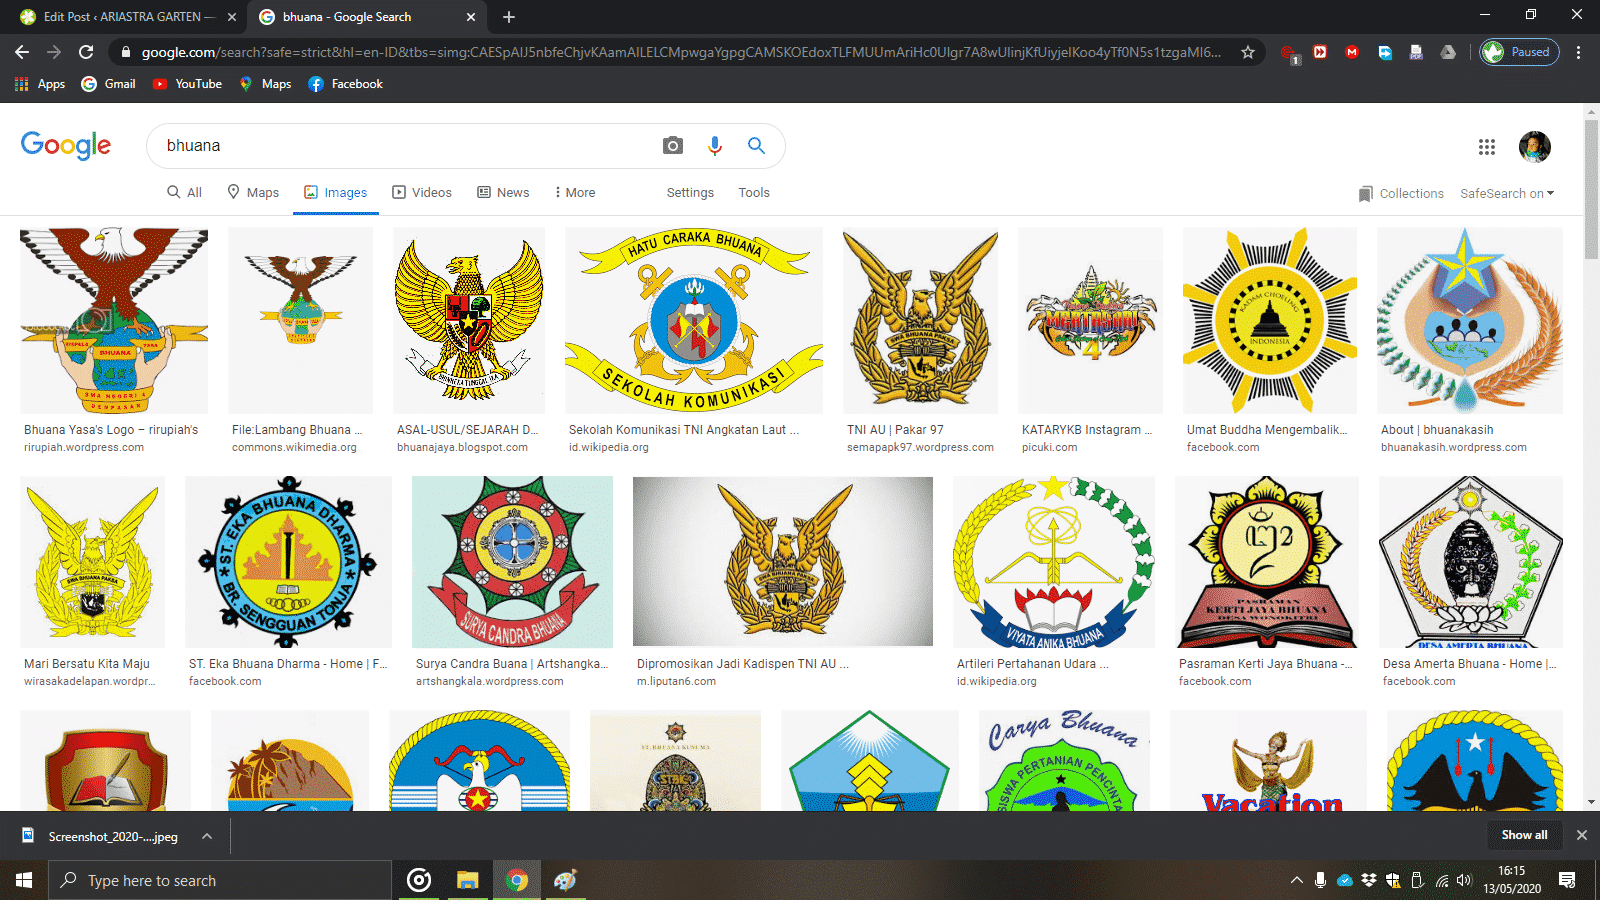
Task: Open the Pasraman Kerti Jaya Bhuana image
Action: (1267, 562)
